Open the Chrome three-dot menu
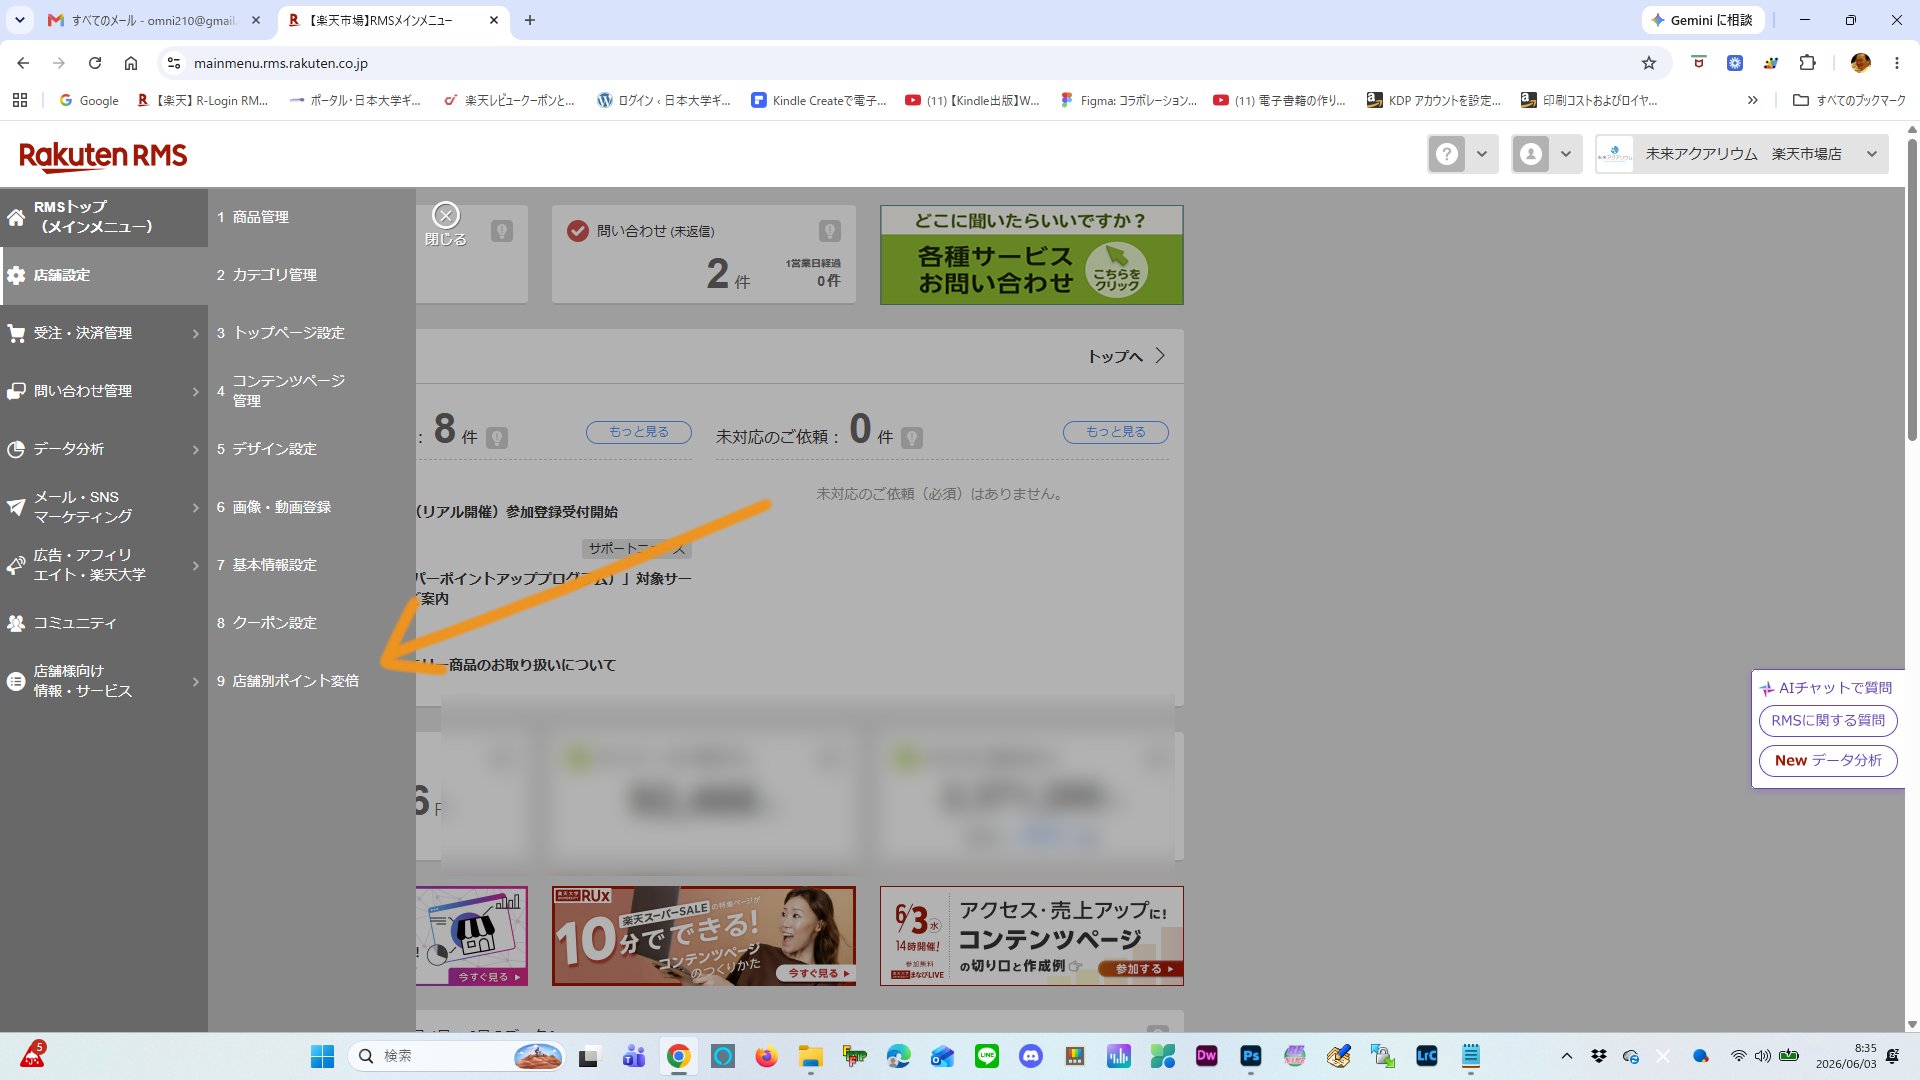The height and width of the screenshot is (1080, 1920). 1897,63
